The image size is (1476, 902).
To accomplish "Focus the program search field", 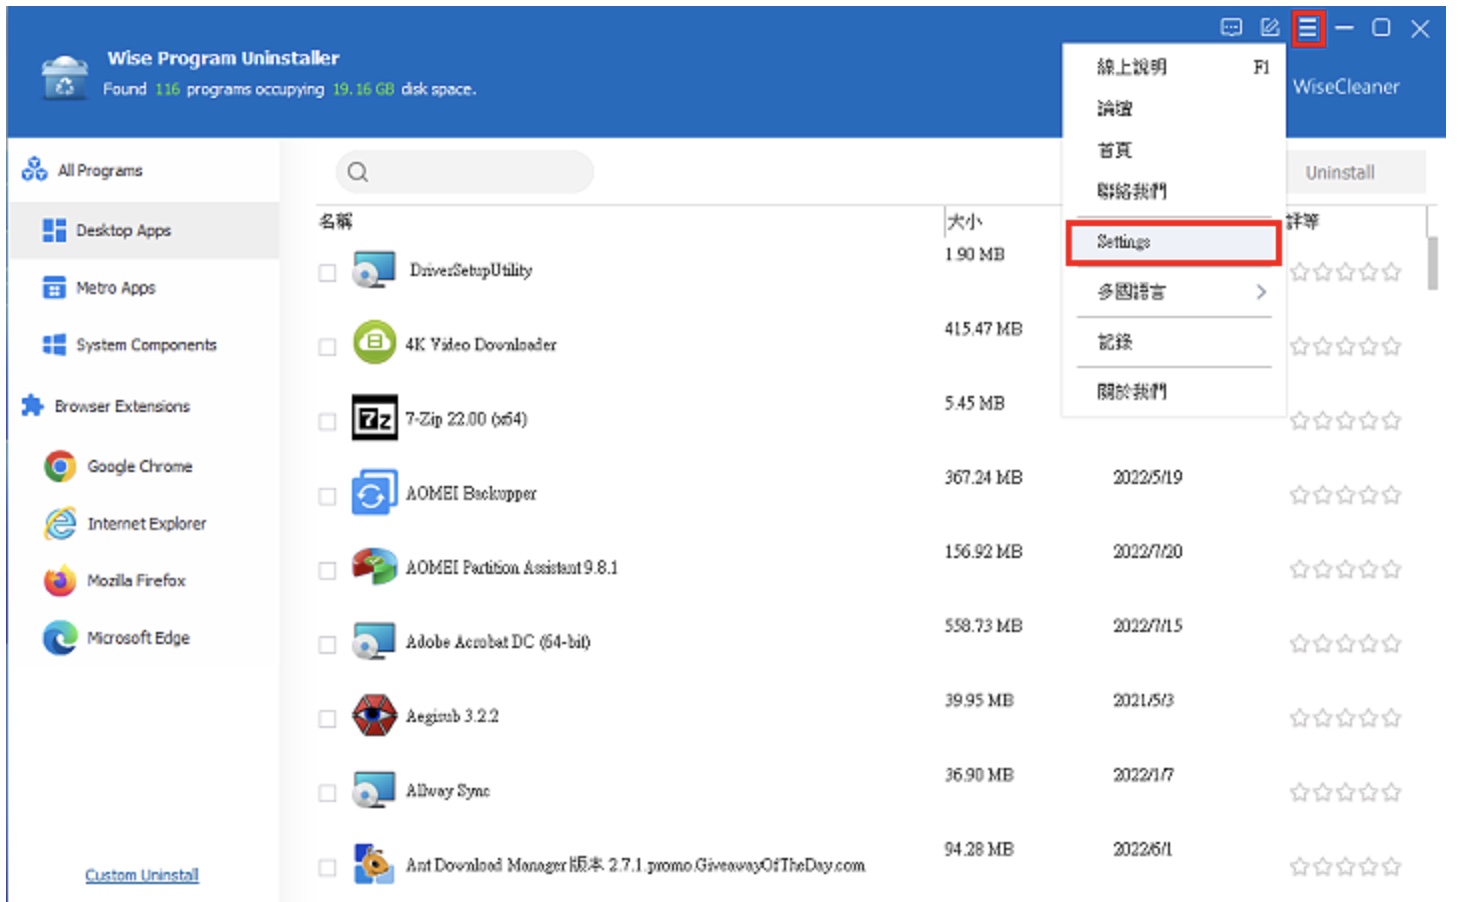I will pyautogui.click(x=465, y=172).
